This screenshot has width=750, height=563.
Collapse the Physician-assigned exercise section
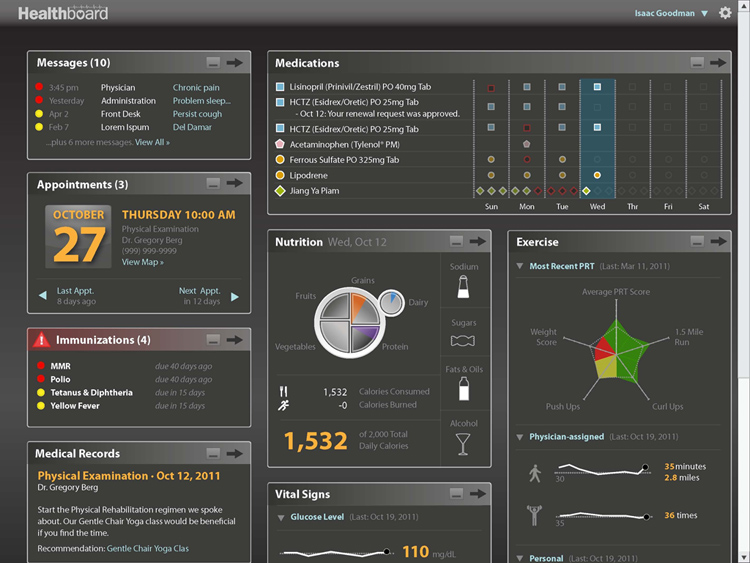point(519,437)
